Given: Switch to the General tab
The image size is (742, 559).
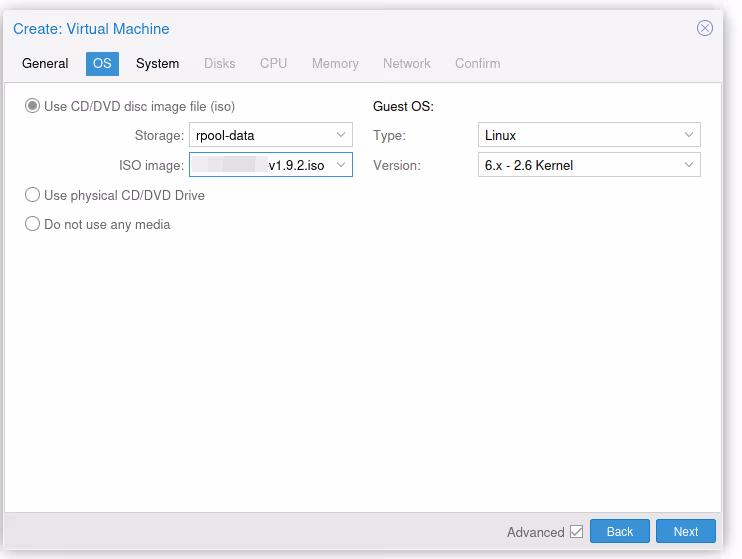Looking at the screenshot, I should (45, 63).
